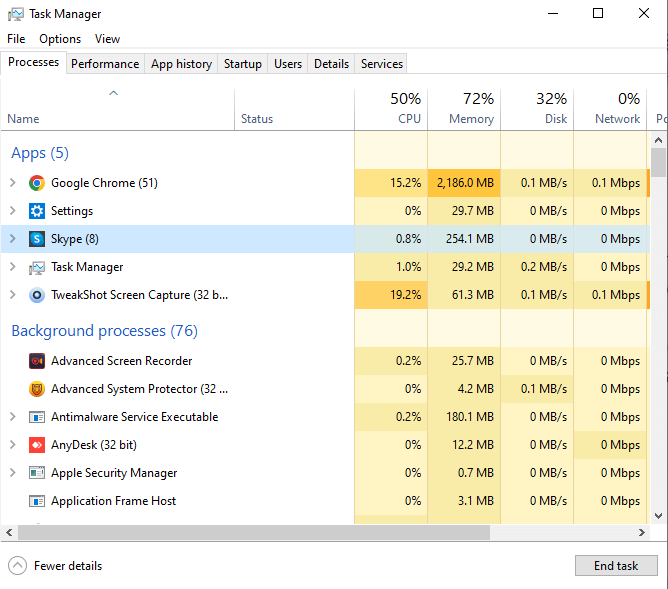Viewport: 668px width, 589px height.
Task: Switch to the Performance tab
Action: point(105,64)
